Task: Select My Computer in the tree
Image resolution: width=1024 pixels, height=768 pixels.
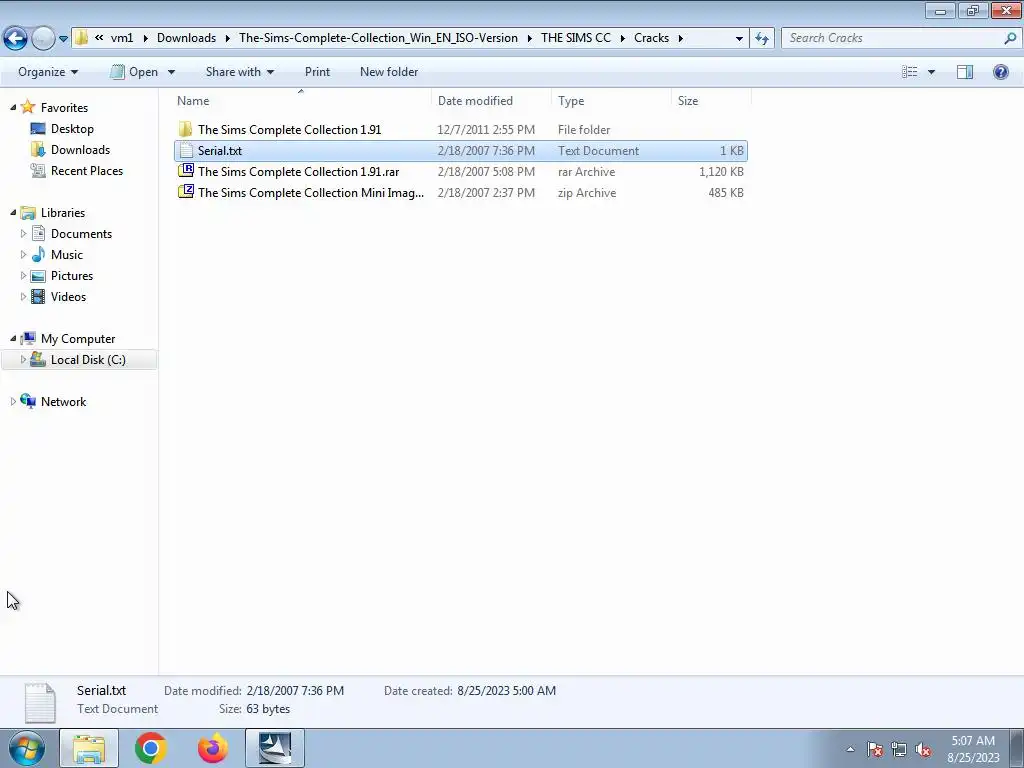Action: [78, 339]
